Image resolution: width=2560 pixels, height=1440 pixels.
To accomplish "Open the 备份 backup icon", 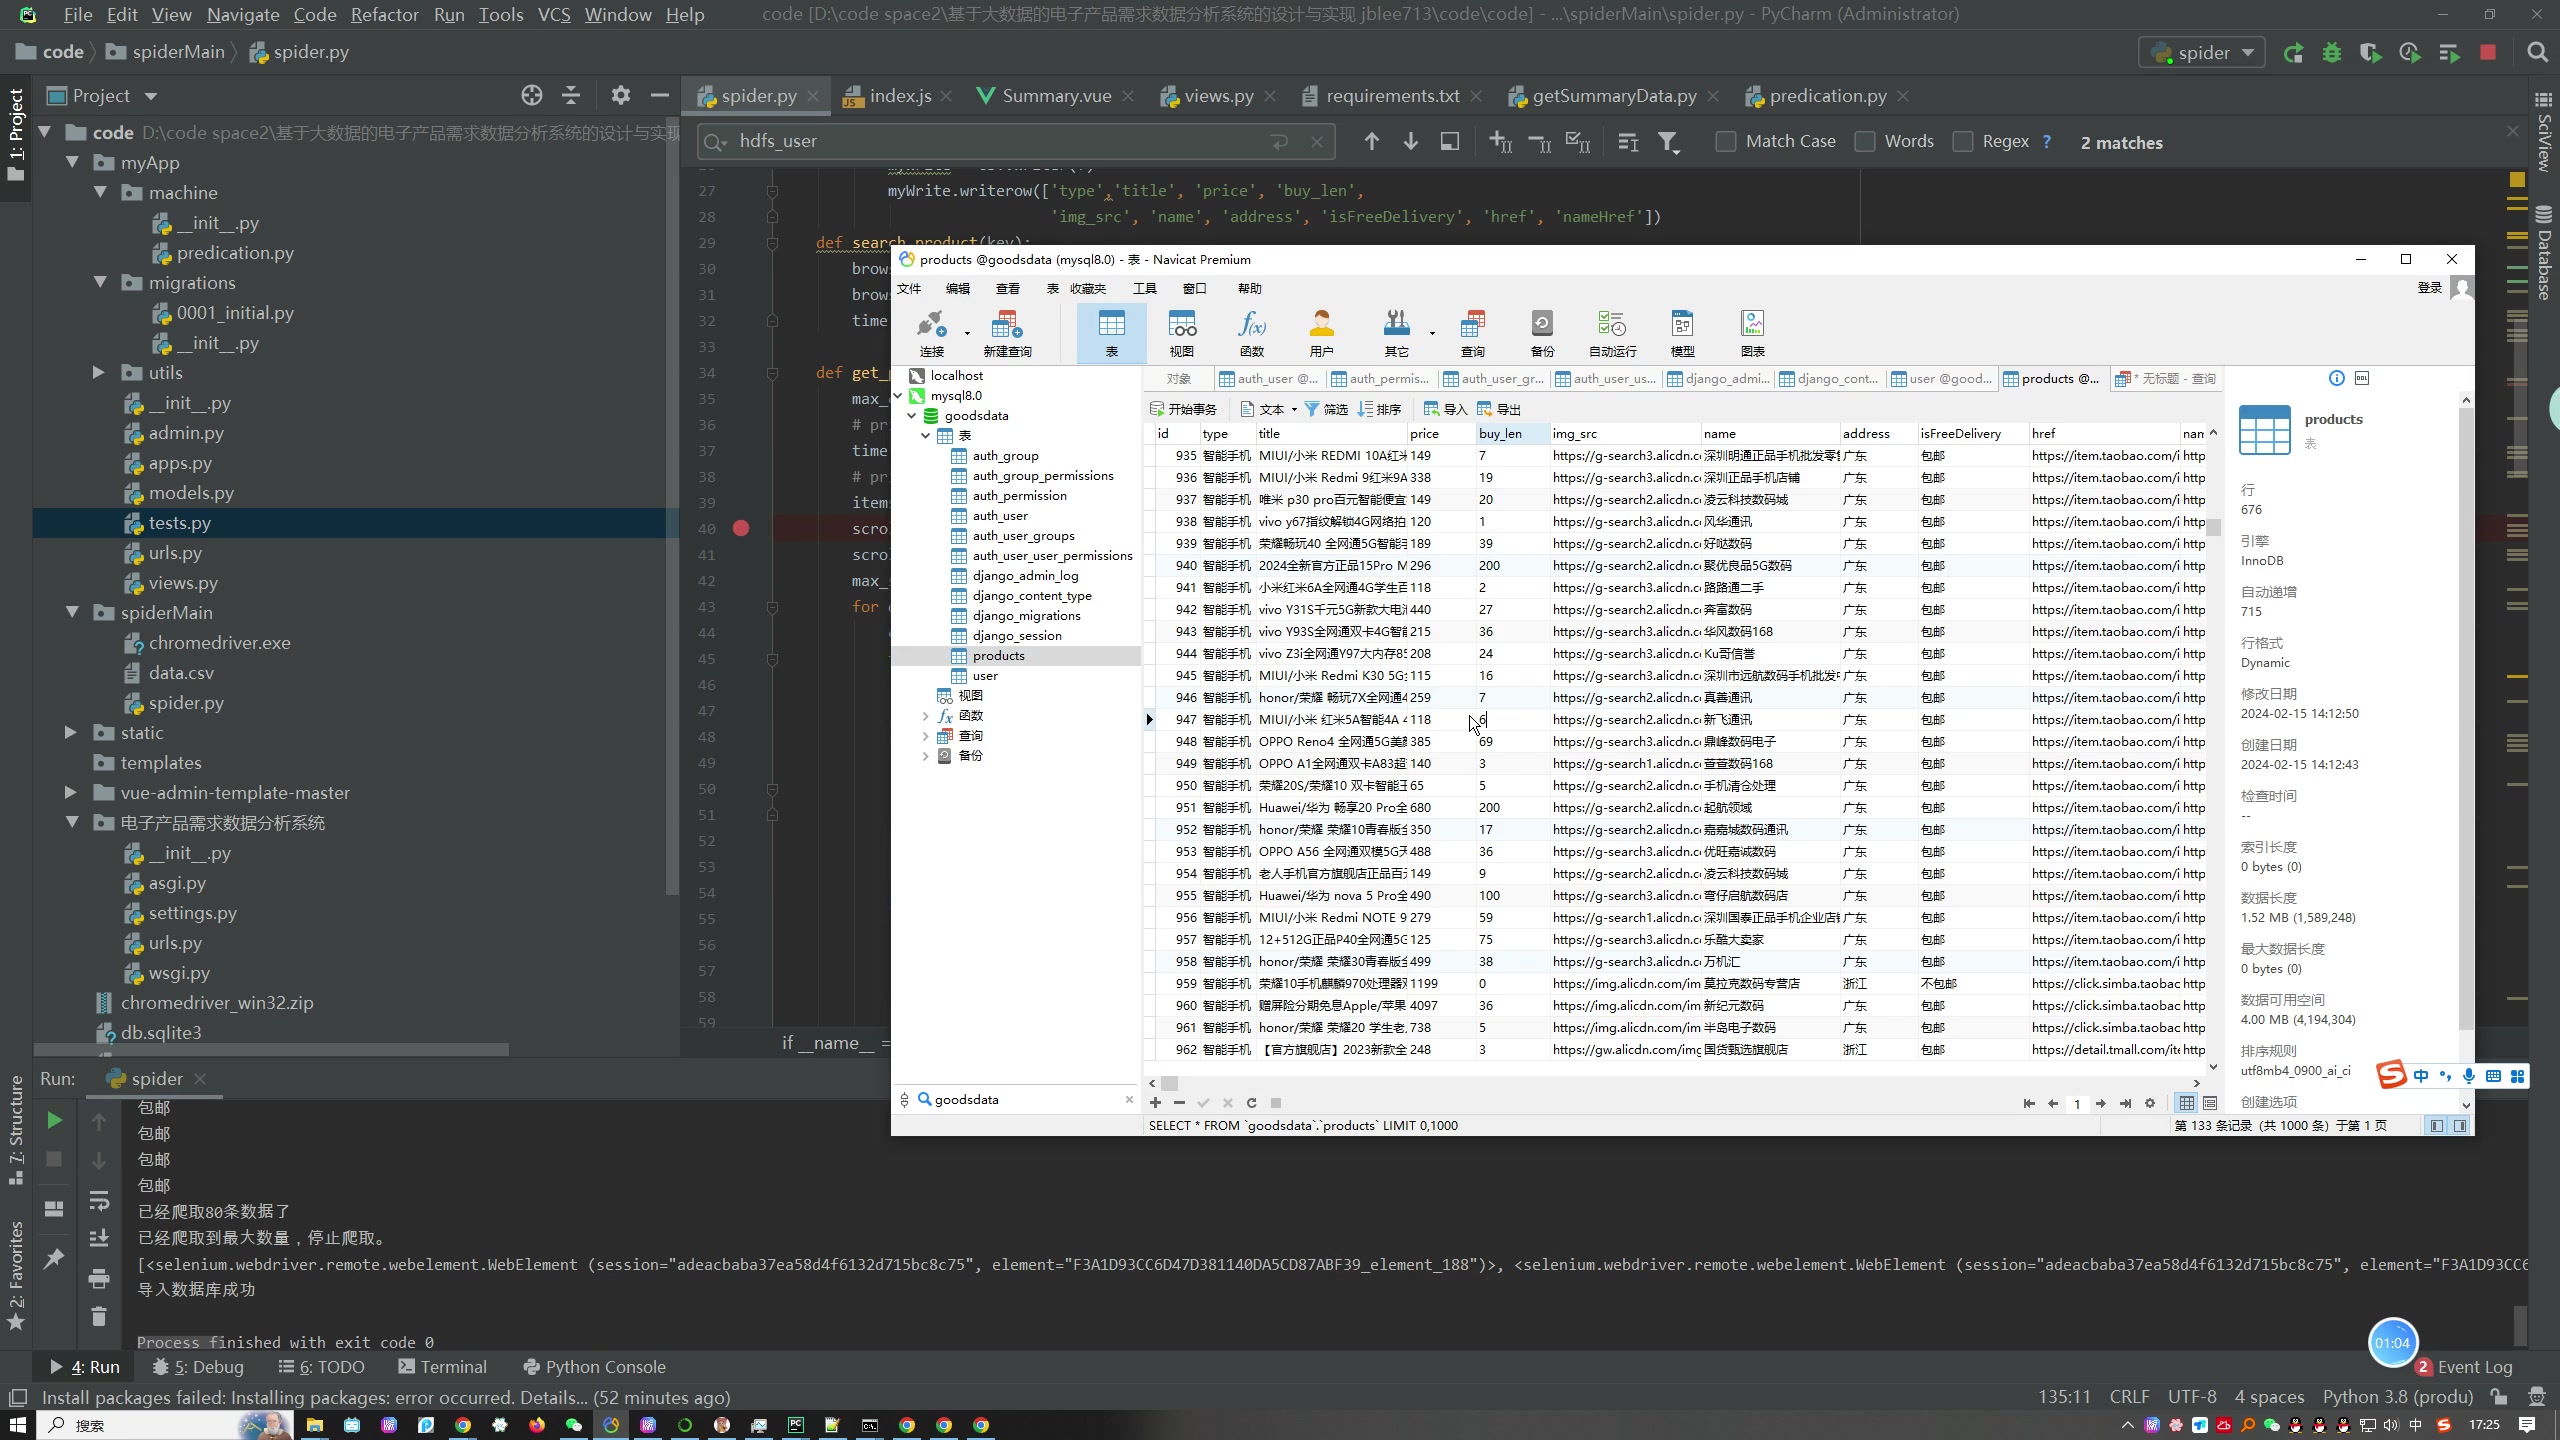I will (x=1543, y=333).
